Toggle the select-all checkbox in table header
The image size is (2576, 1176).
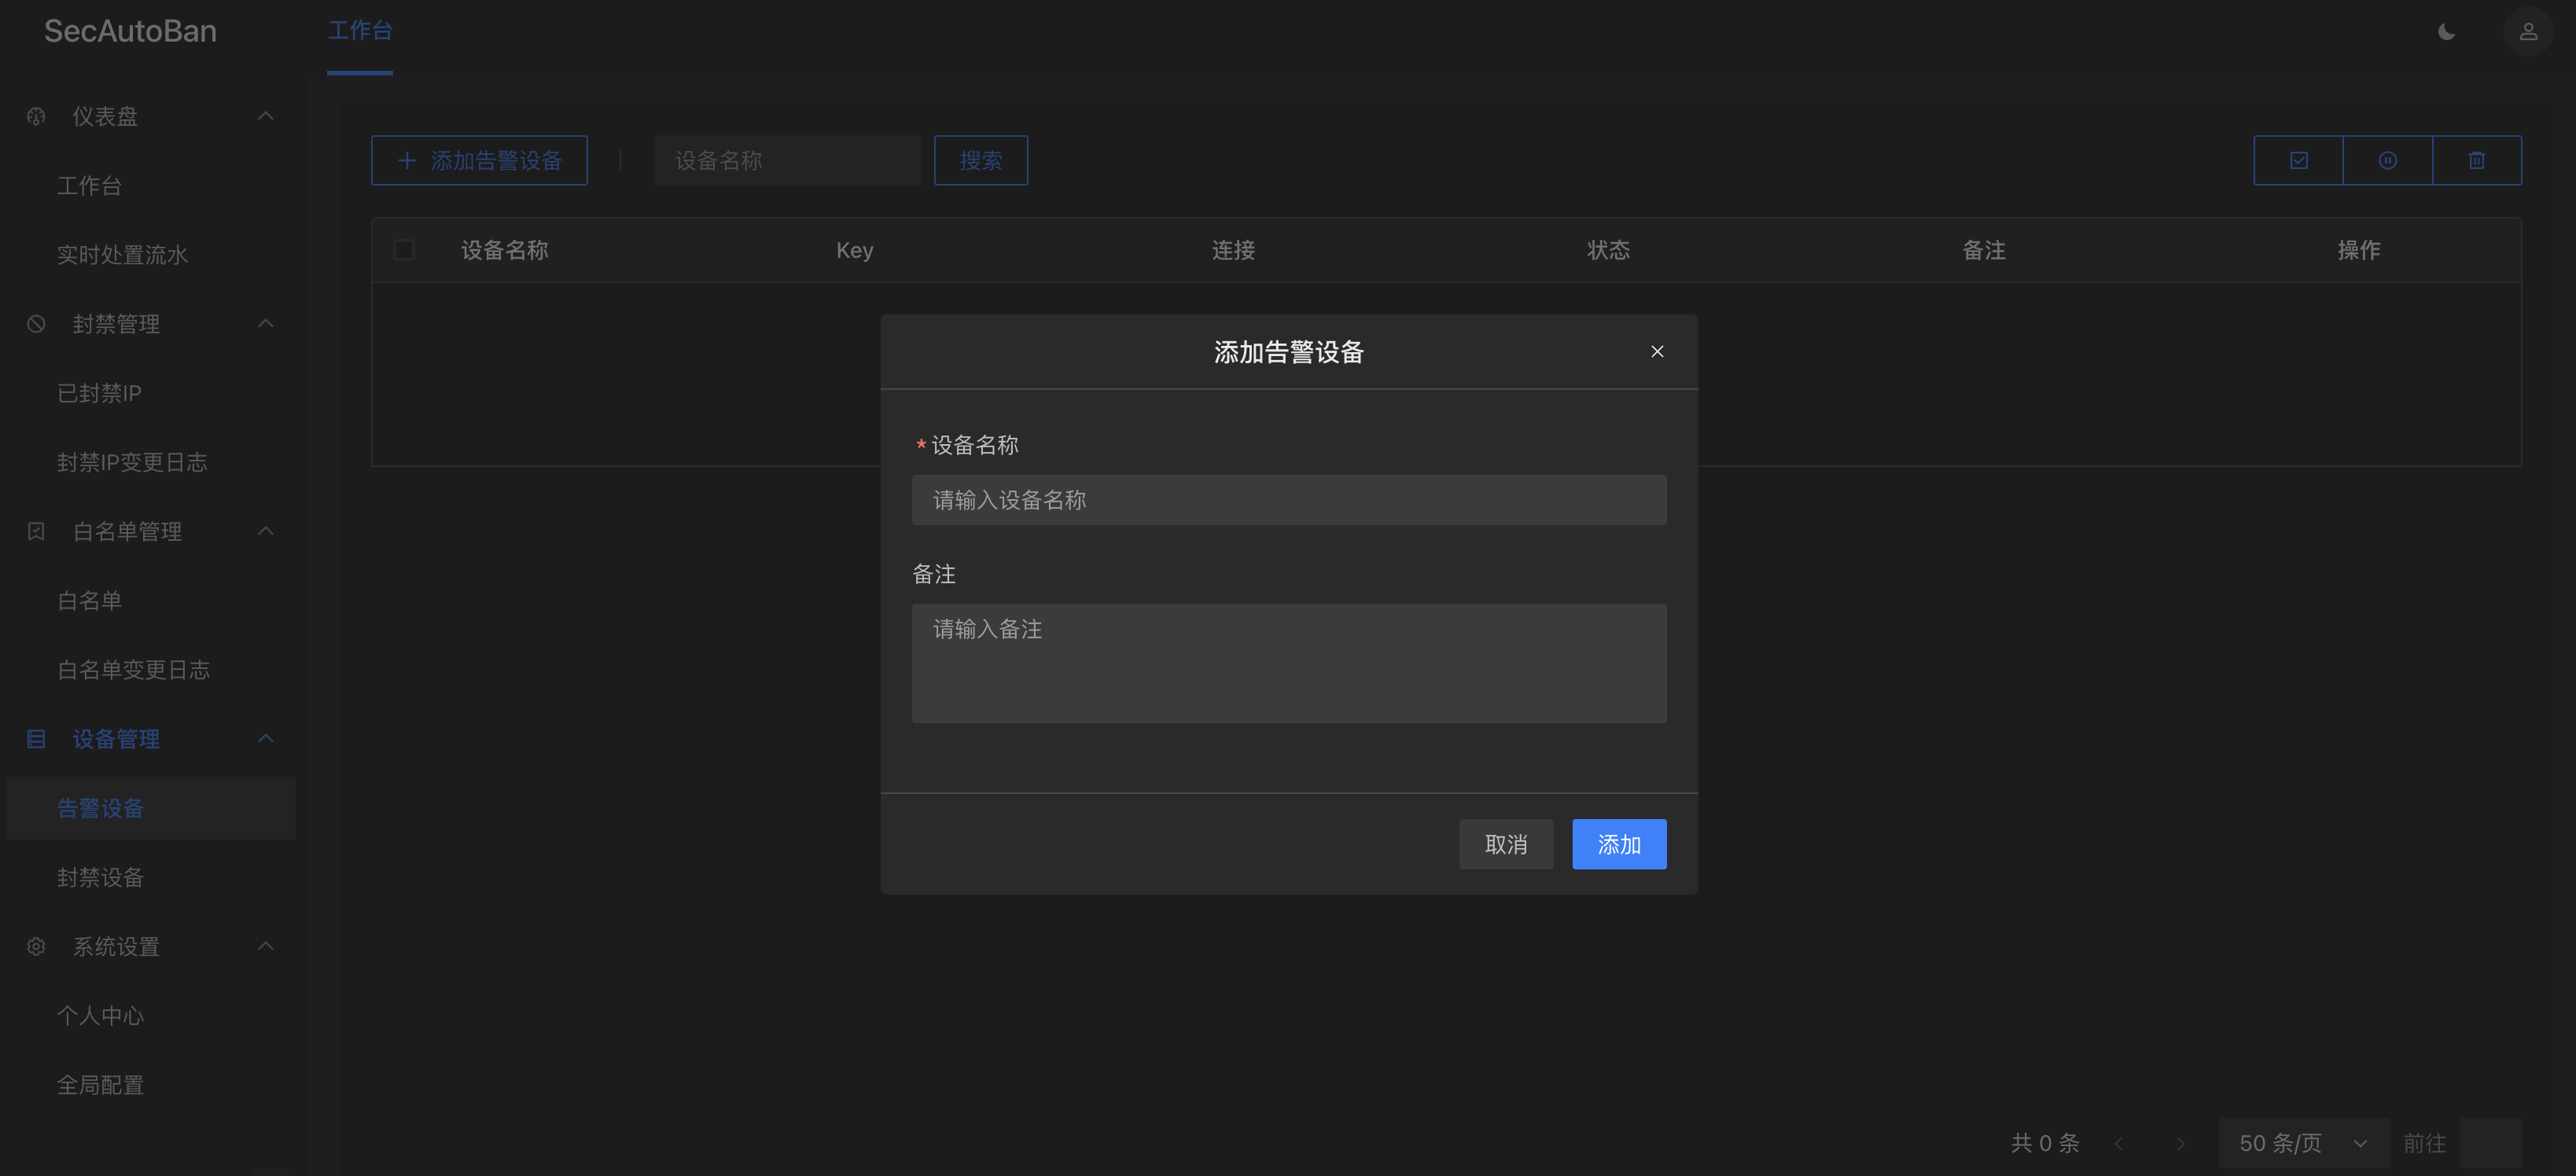pyautogui.click(x=404, y=250)
